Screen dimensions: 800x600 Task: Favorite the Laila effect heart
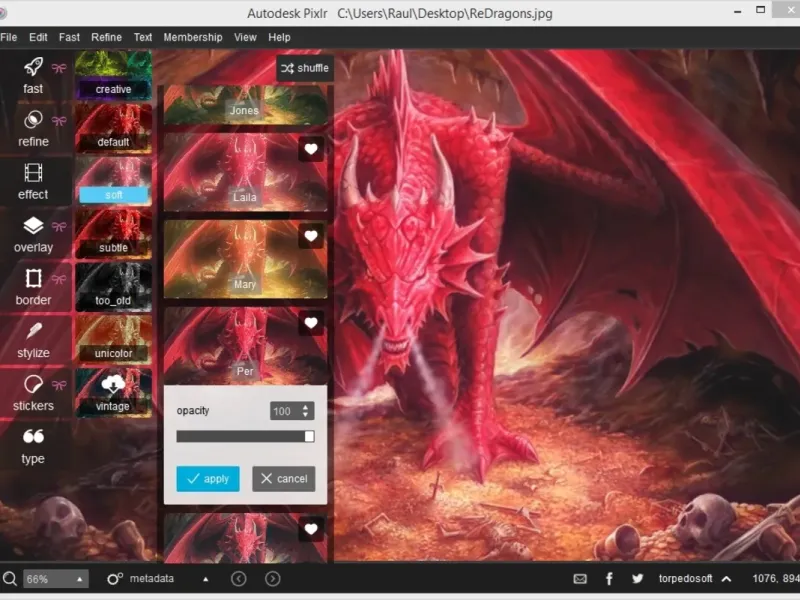pos(311,149)
